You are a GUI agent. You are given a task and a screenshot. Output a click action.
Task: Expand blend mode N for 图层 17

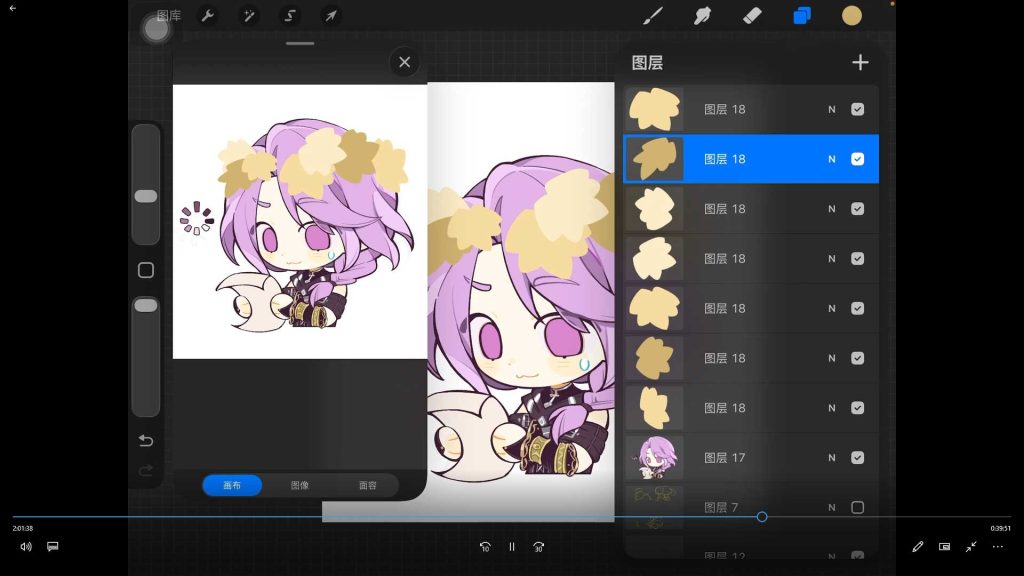831,458
